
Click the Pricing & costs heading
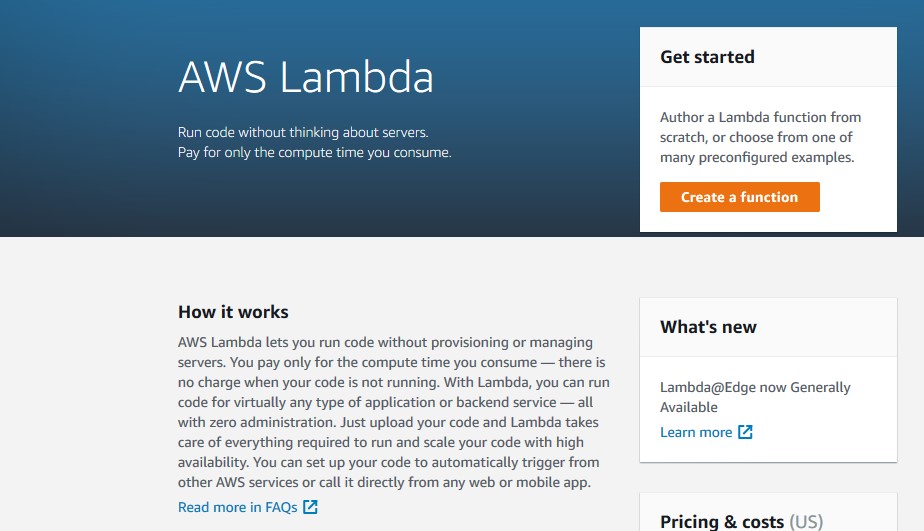coord(722,522)
